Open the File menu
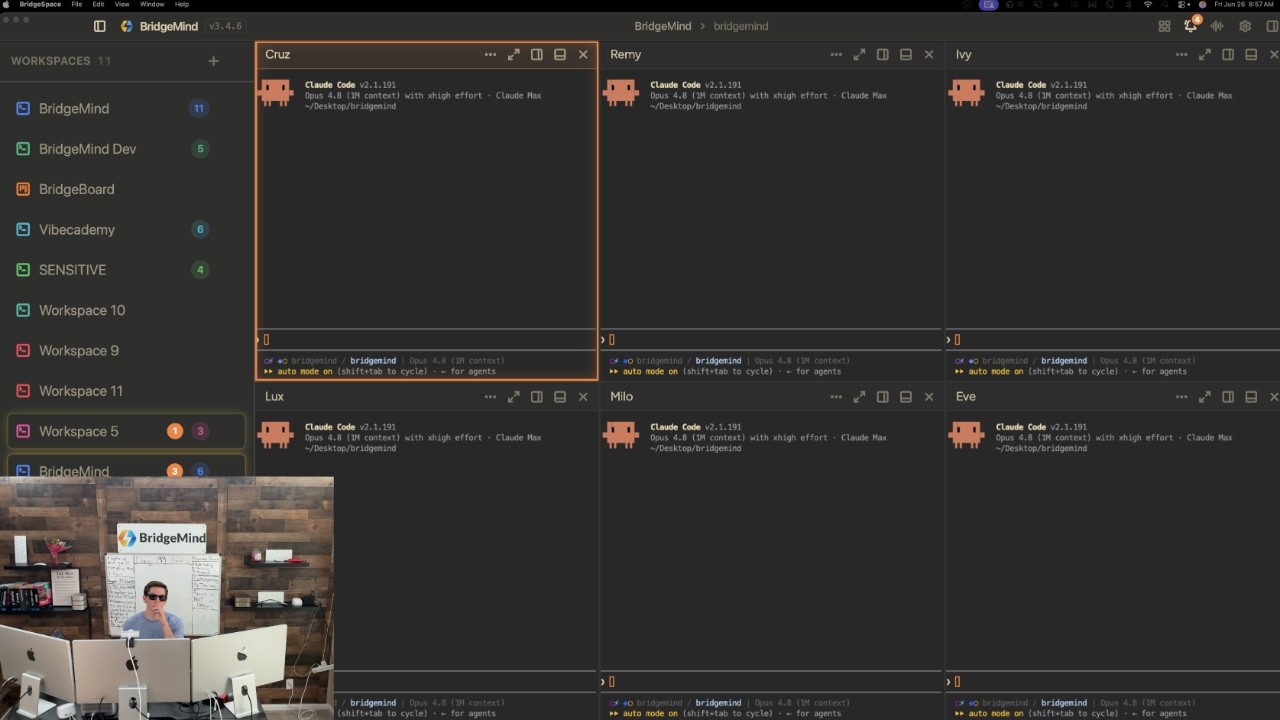The height and width of the screenshot is (720, 1280). 77,5
